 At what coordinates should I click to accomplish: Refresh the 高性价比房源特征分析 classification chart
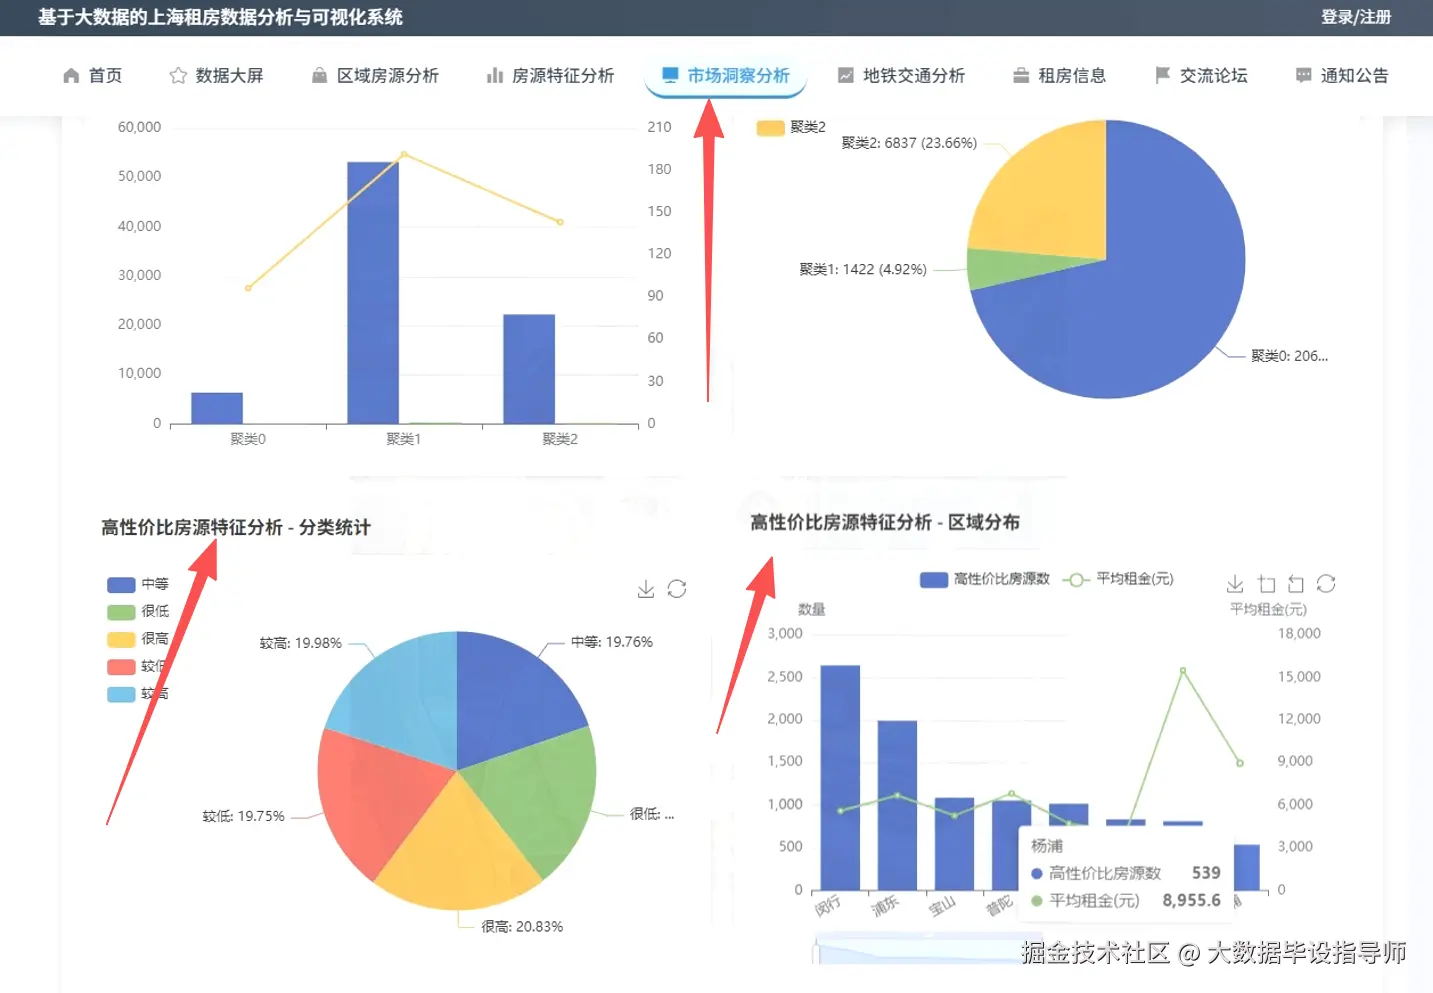679,588
